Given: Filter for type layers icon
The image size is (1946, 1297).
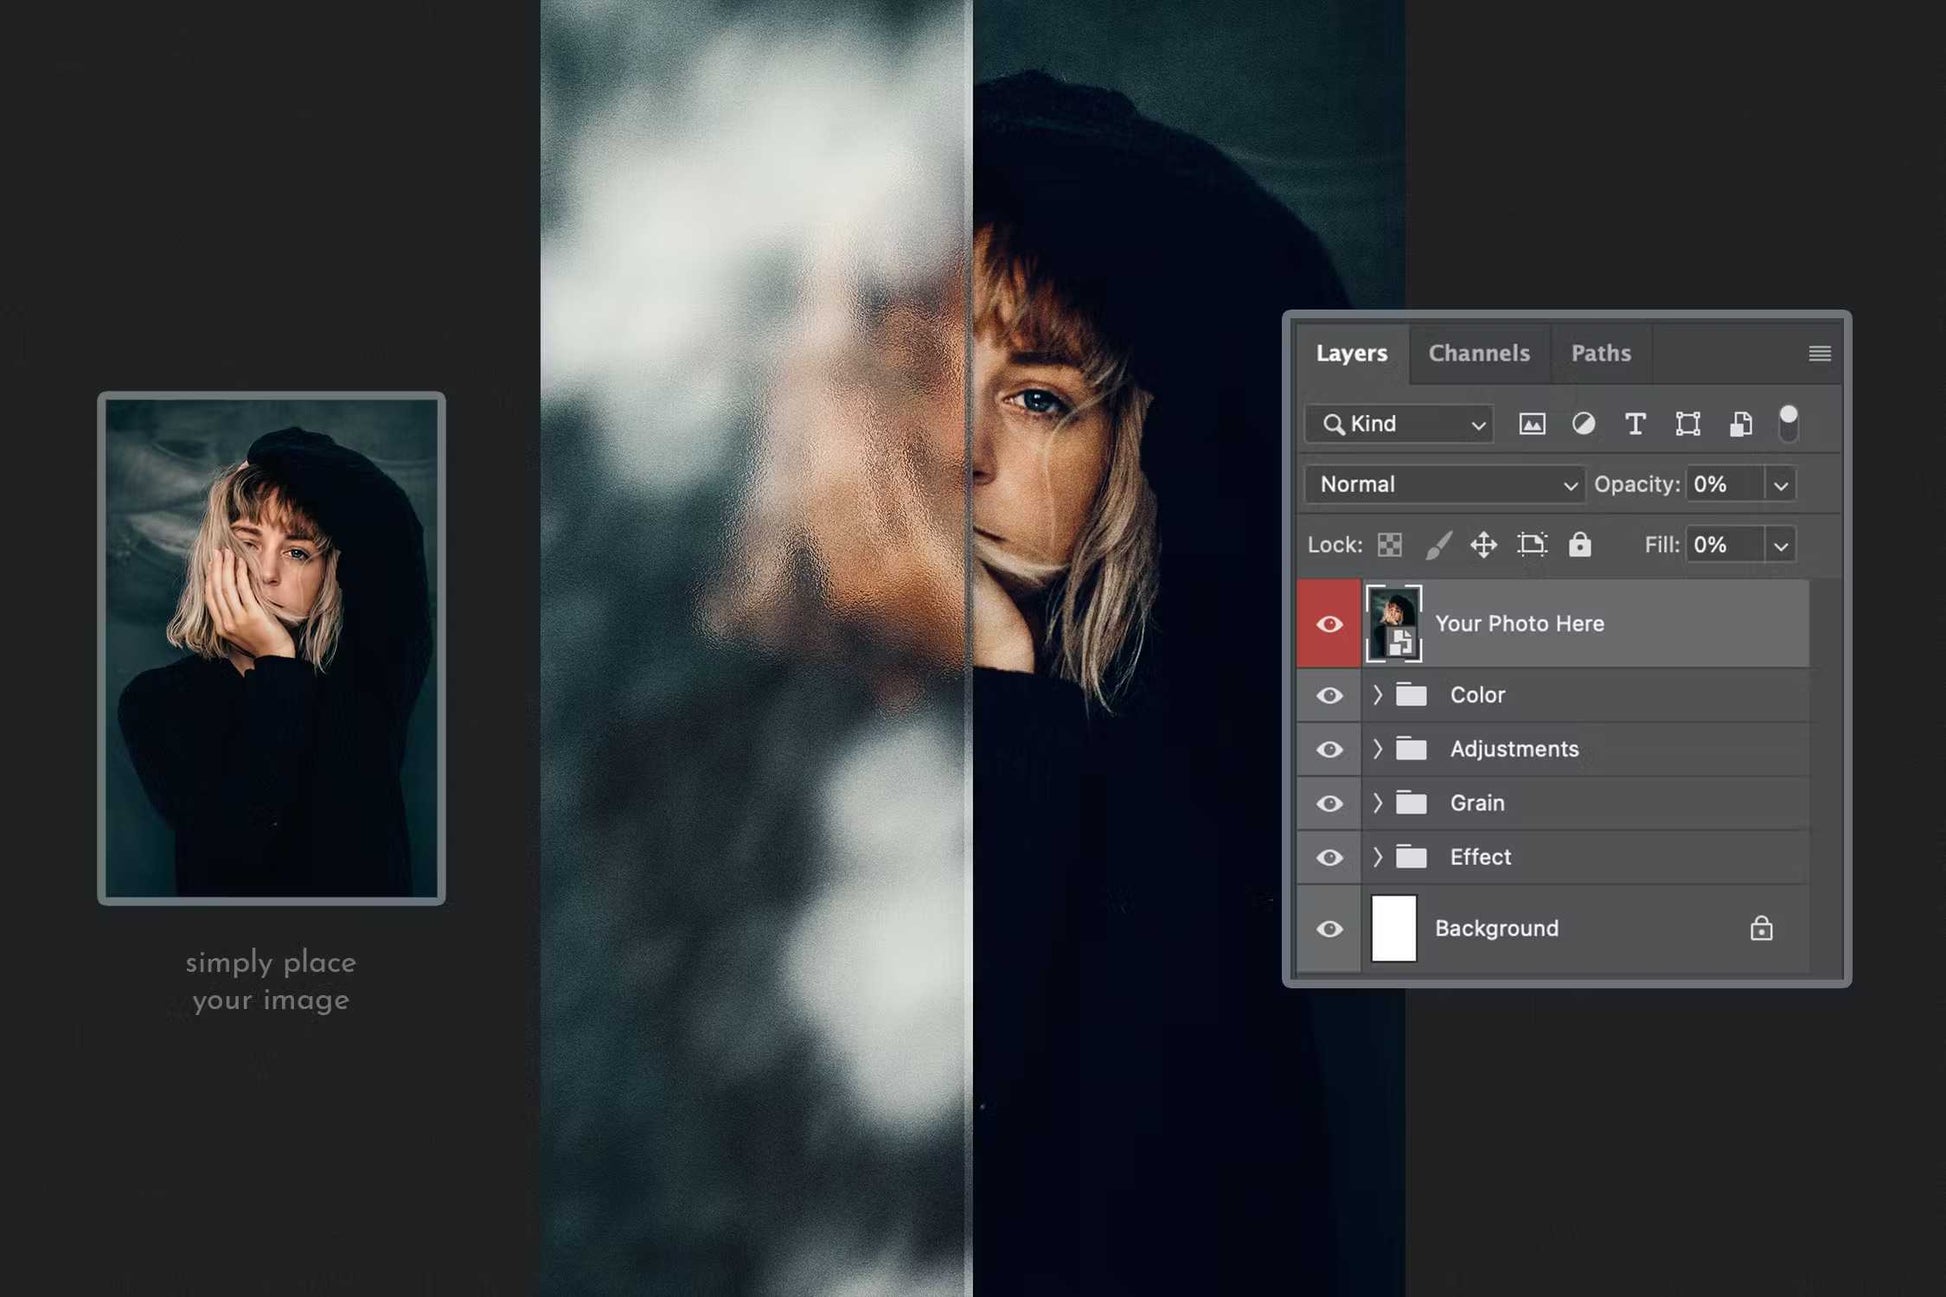Looking at the screenshot, I should click(x=1635, y=424).
